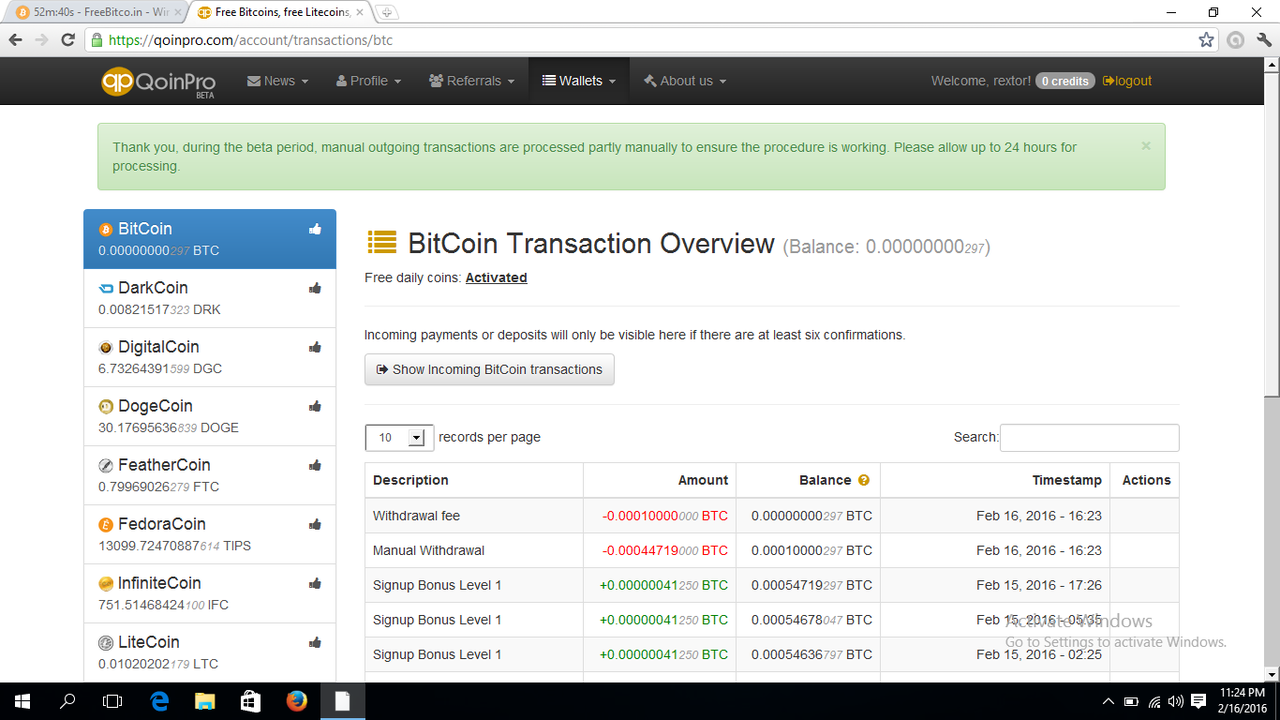This screenshot has width=1280, height=720.
Task: Reload the page with refresh icon
Action: 68,40
